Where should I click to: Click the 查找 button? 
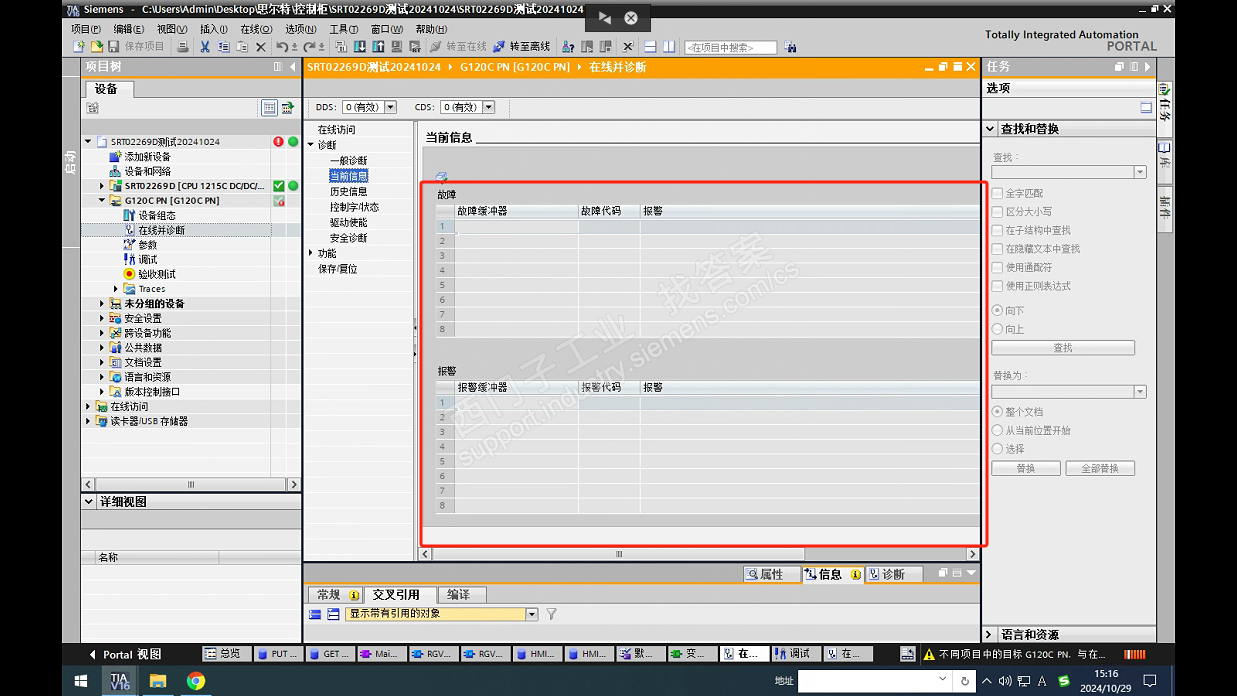coord(1063,348)
